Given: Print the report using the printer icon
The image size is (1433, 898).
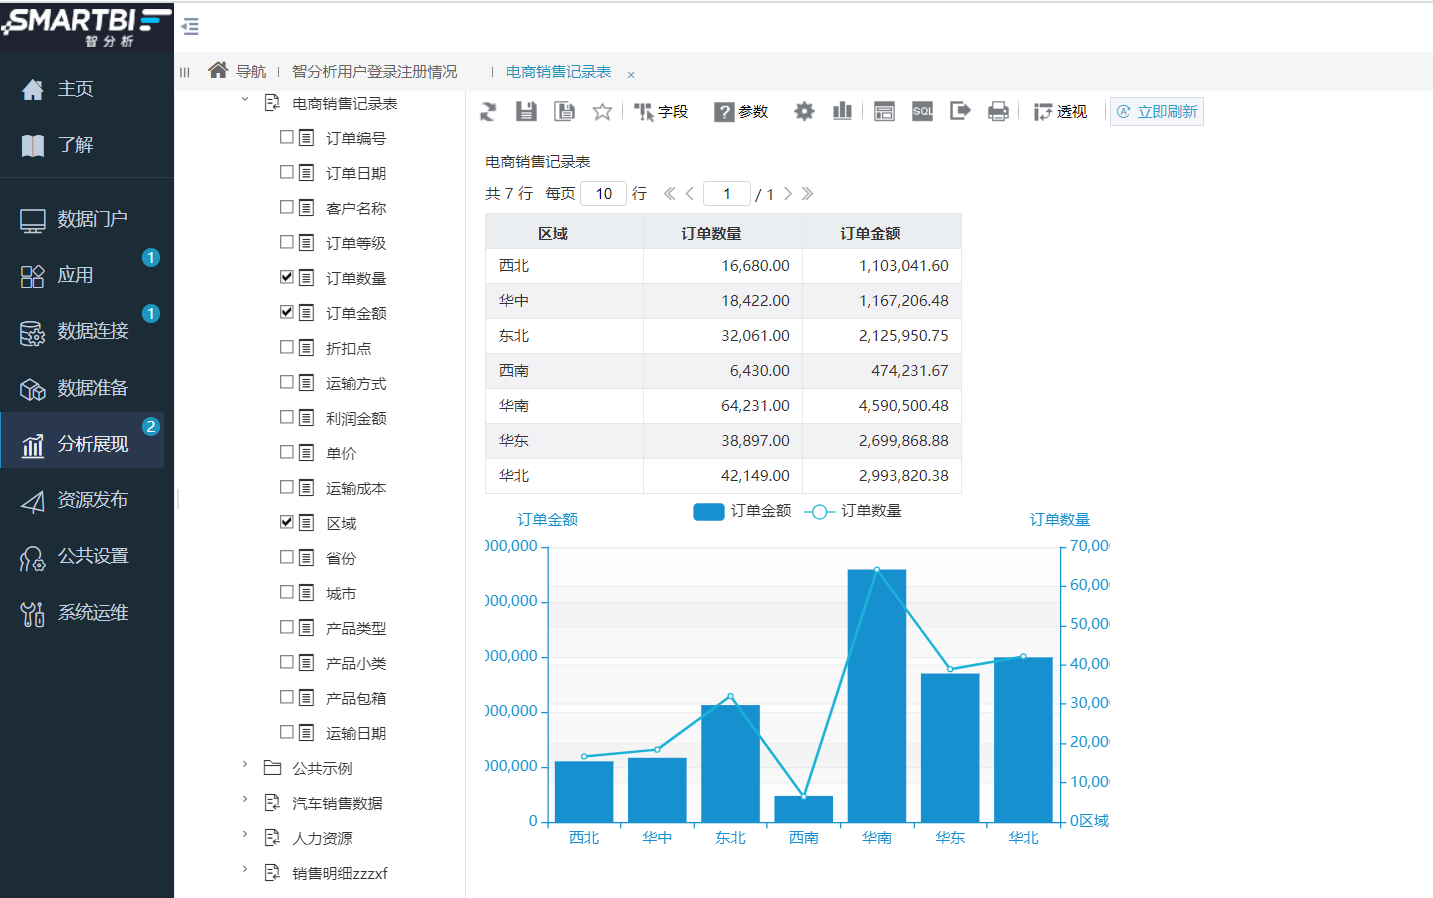Looking at the screenshot, I should 998,111.
